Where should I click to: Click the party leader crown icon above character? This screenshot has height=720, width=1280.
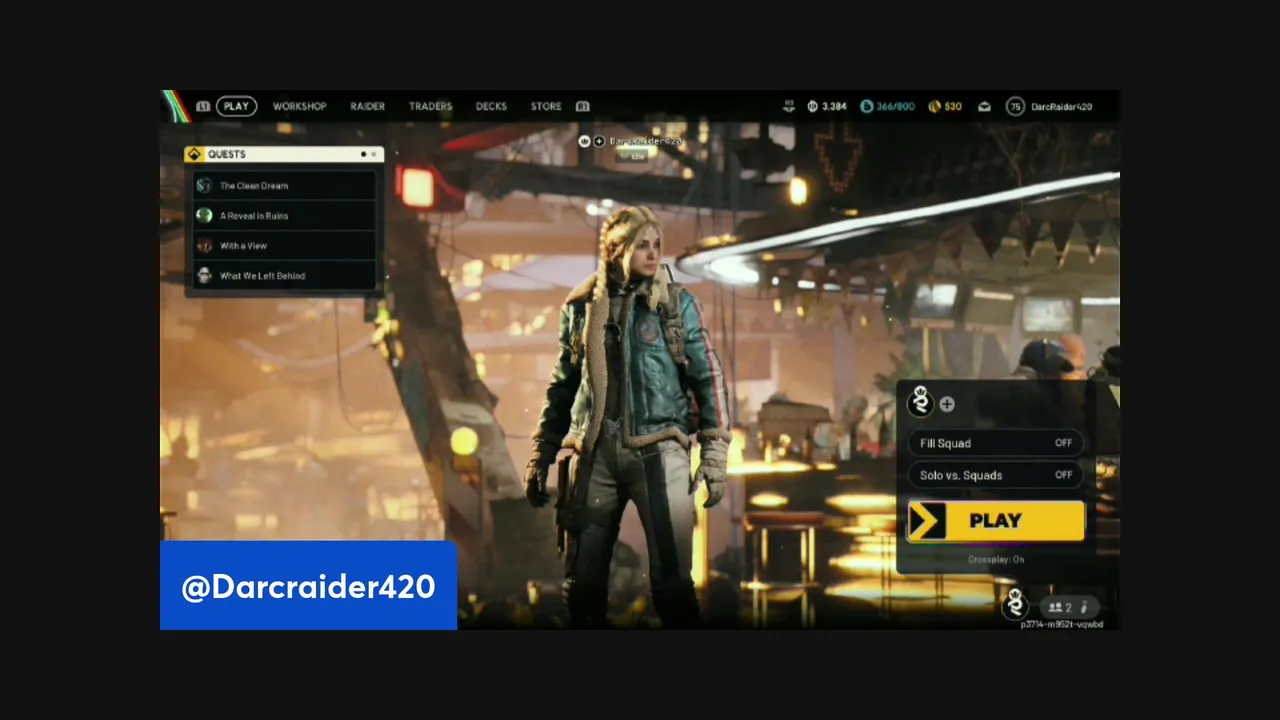pyautogui.click(x=585, y=141)
